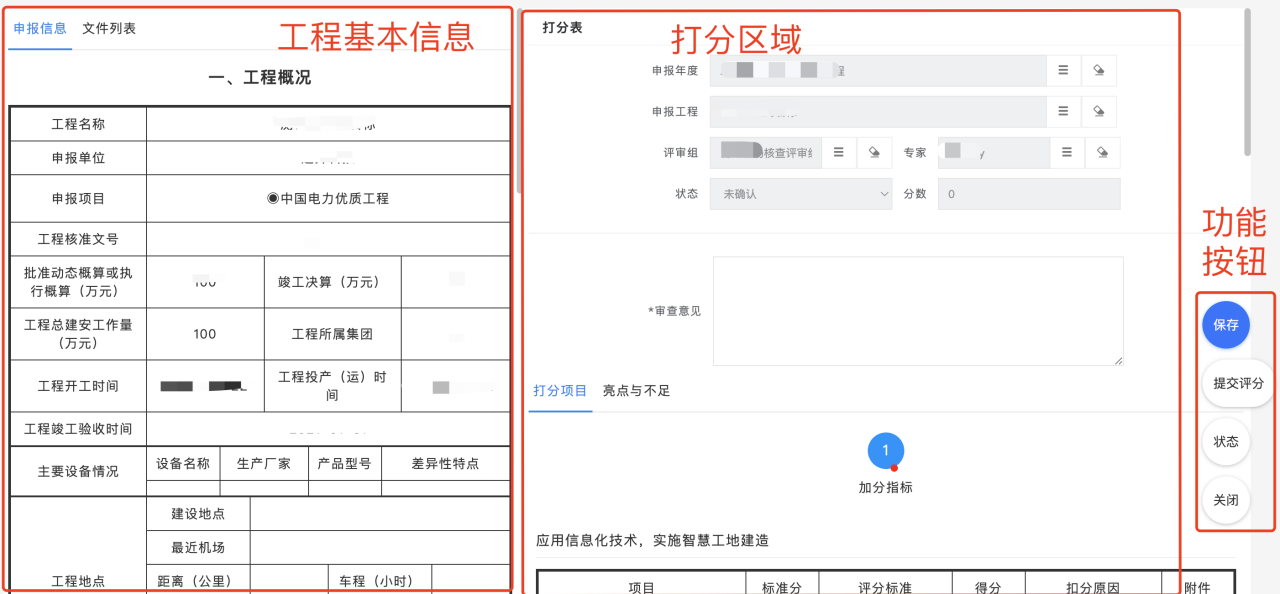Image resolution: width=1280 pixels, height=594 pixels.
Task: Click the 工程总建安工作量 cell
Action: pyautogui.click(x=78, y=334)
